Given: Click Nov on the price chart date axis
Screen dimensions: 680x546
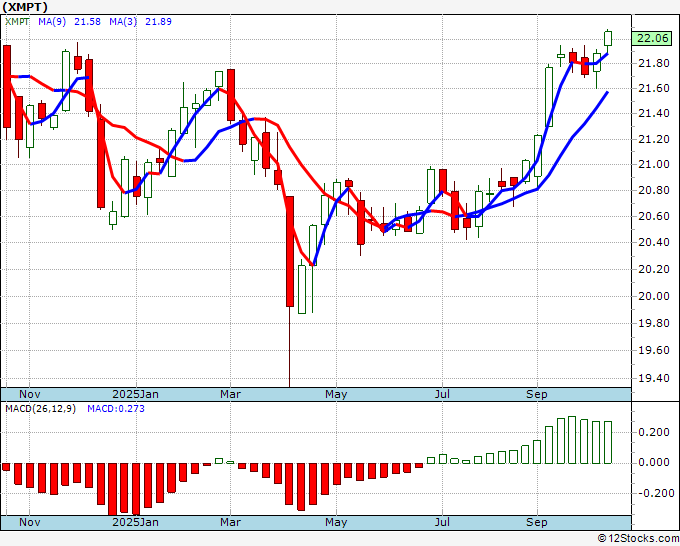Looking at the screenshot, I should point(29,394).
